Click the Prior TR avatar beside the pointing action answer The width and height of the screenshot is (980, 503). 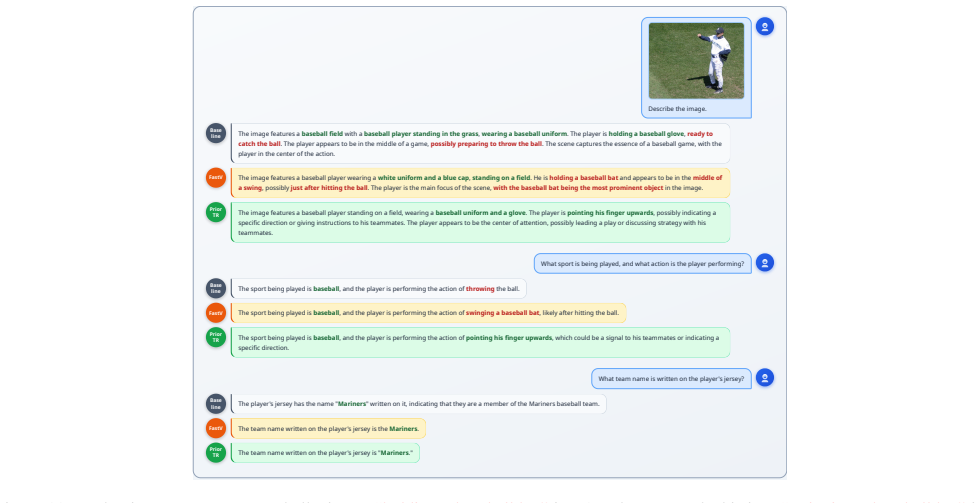pos(216,337)
